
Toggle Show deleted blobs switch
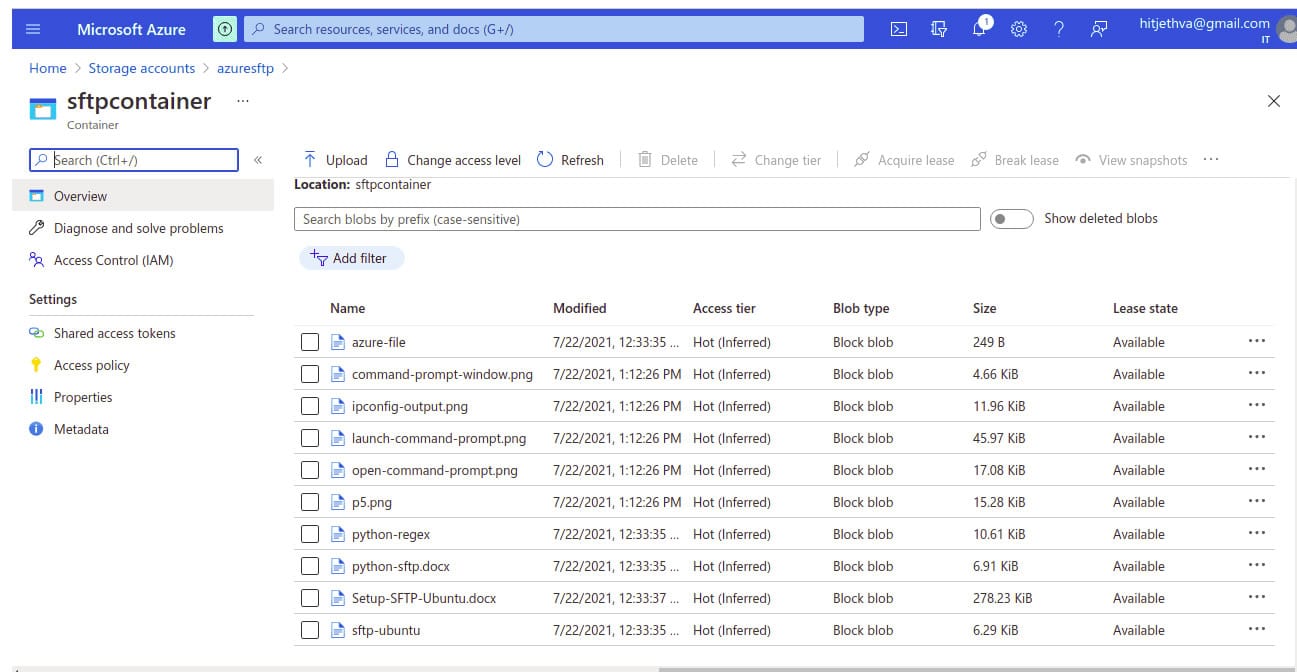coord(1011,219)
